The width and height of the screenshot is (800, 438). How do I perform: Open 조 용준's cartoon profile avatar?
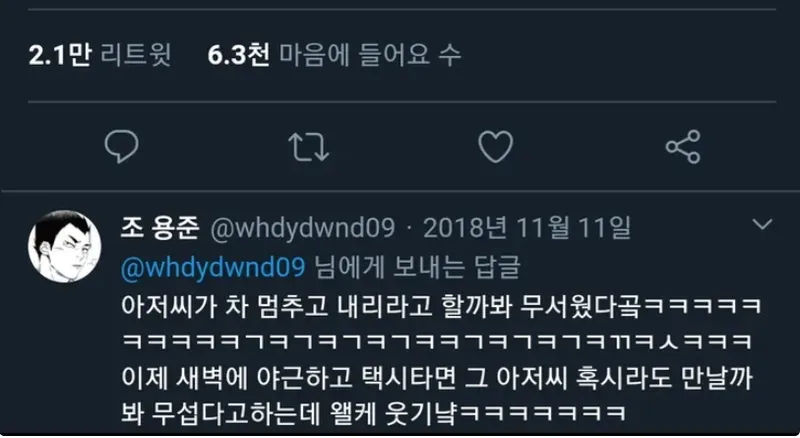(x=65, y=246)
